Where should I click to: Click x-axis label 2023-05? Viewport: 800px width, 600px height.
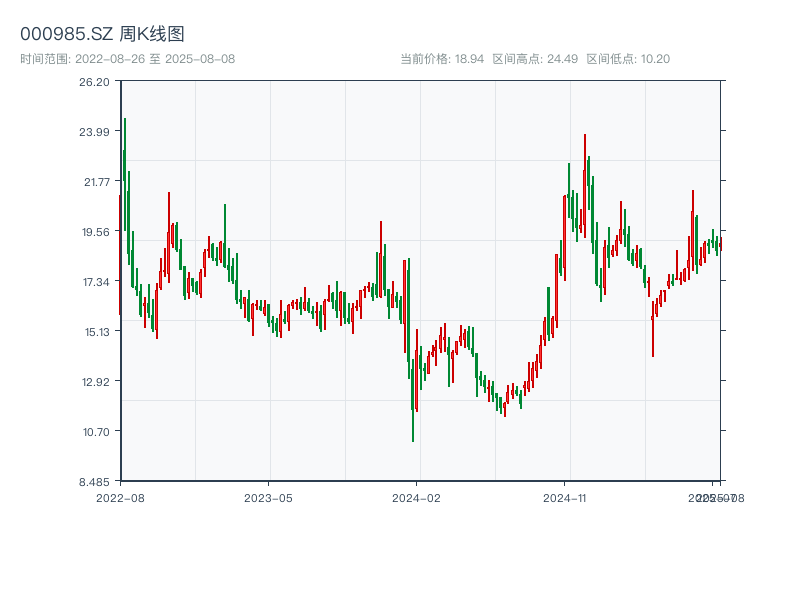268,498
